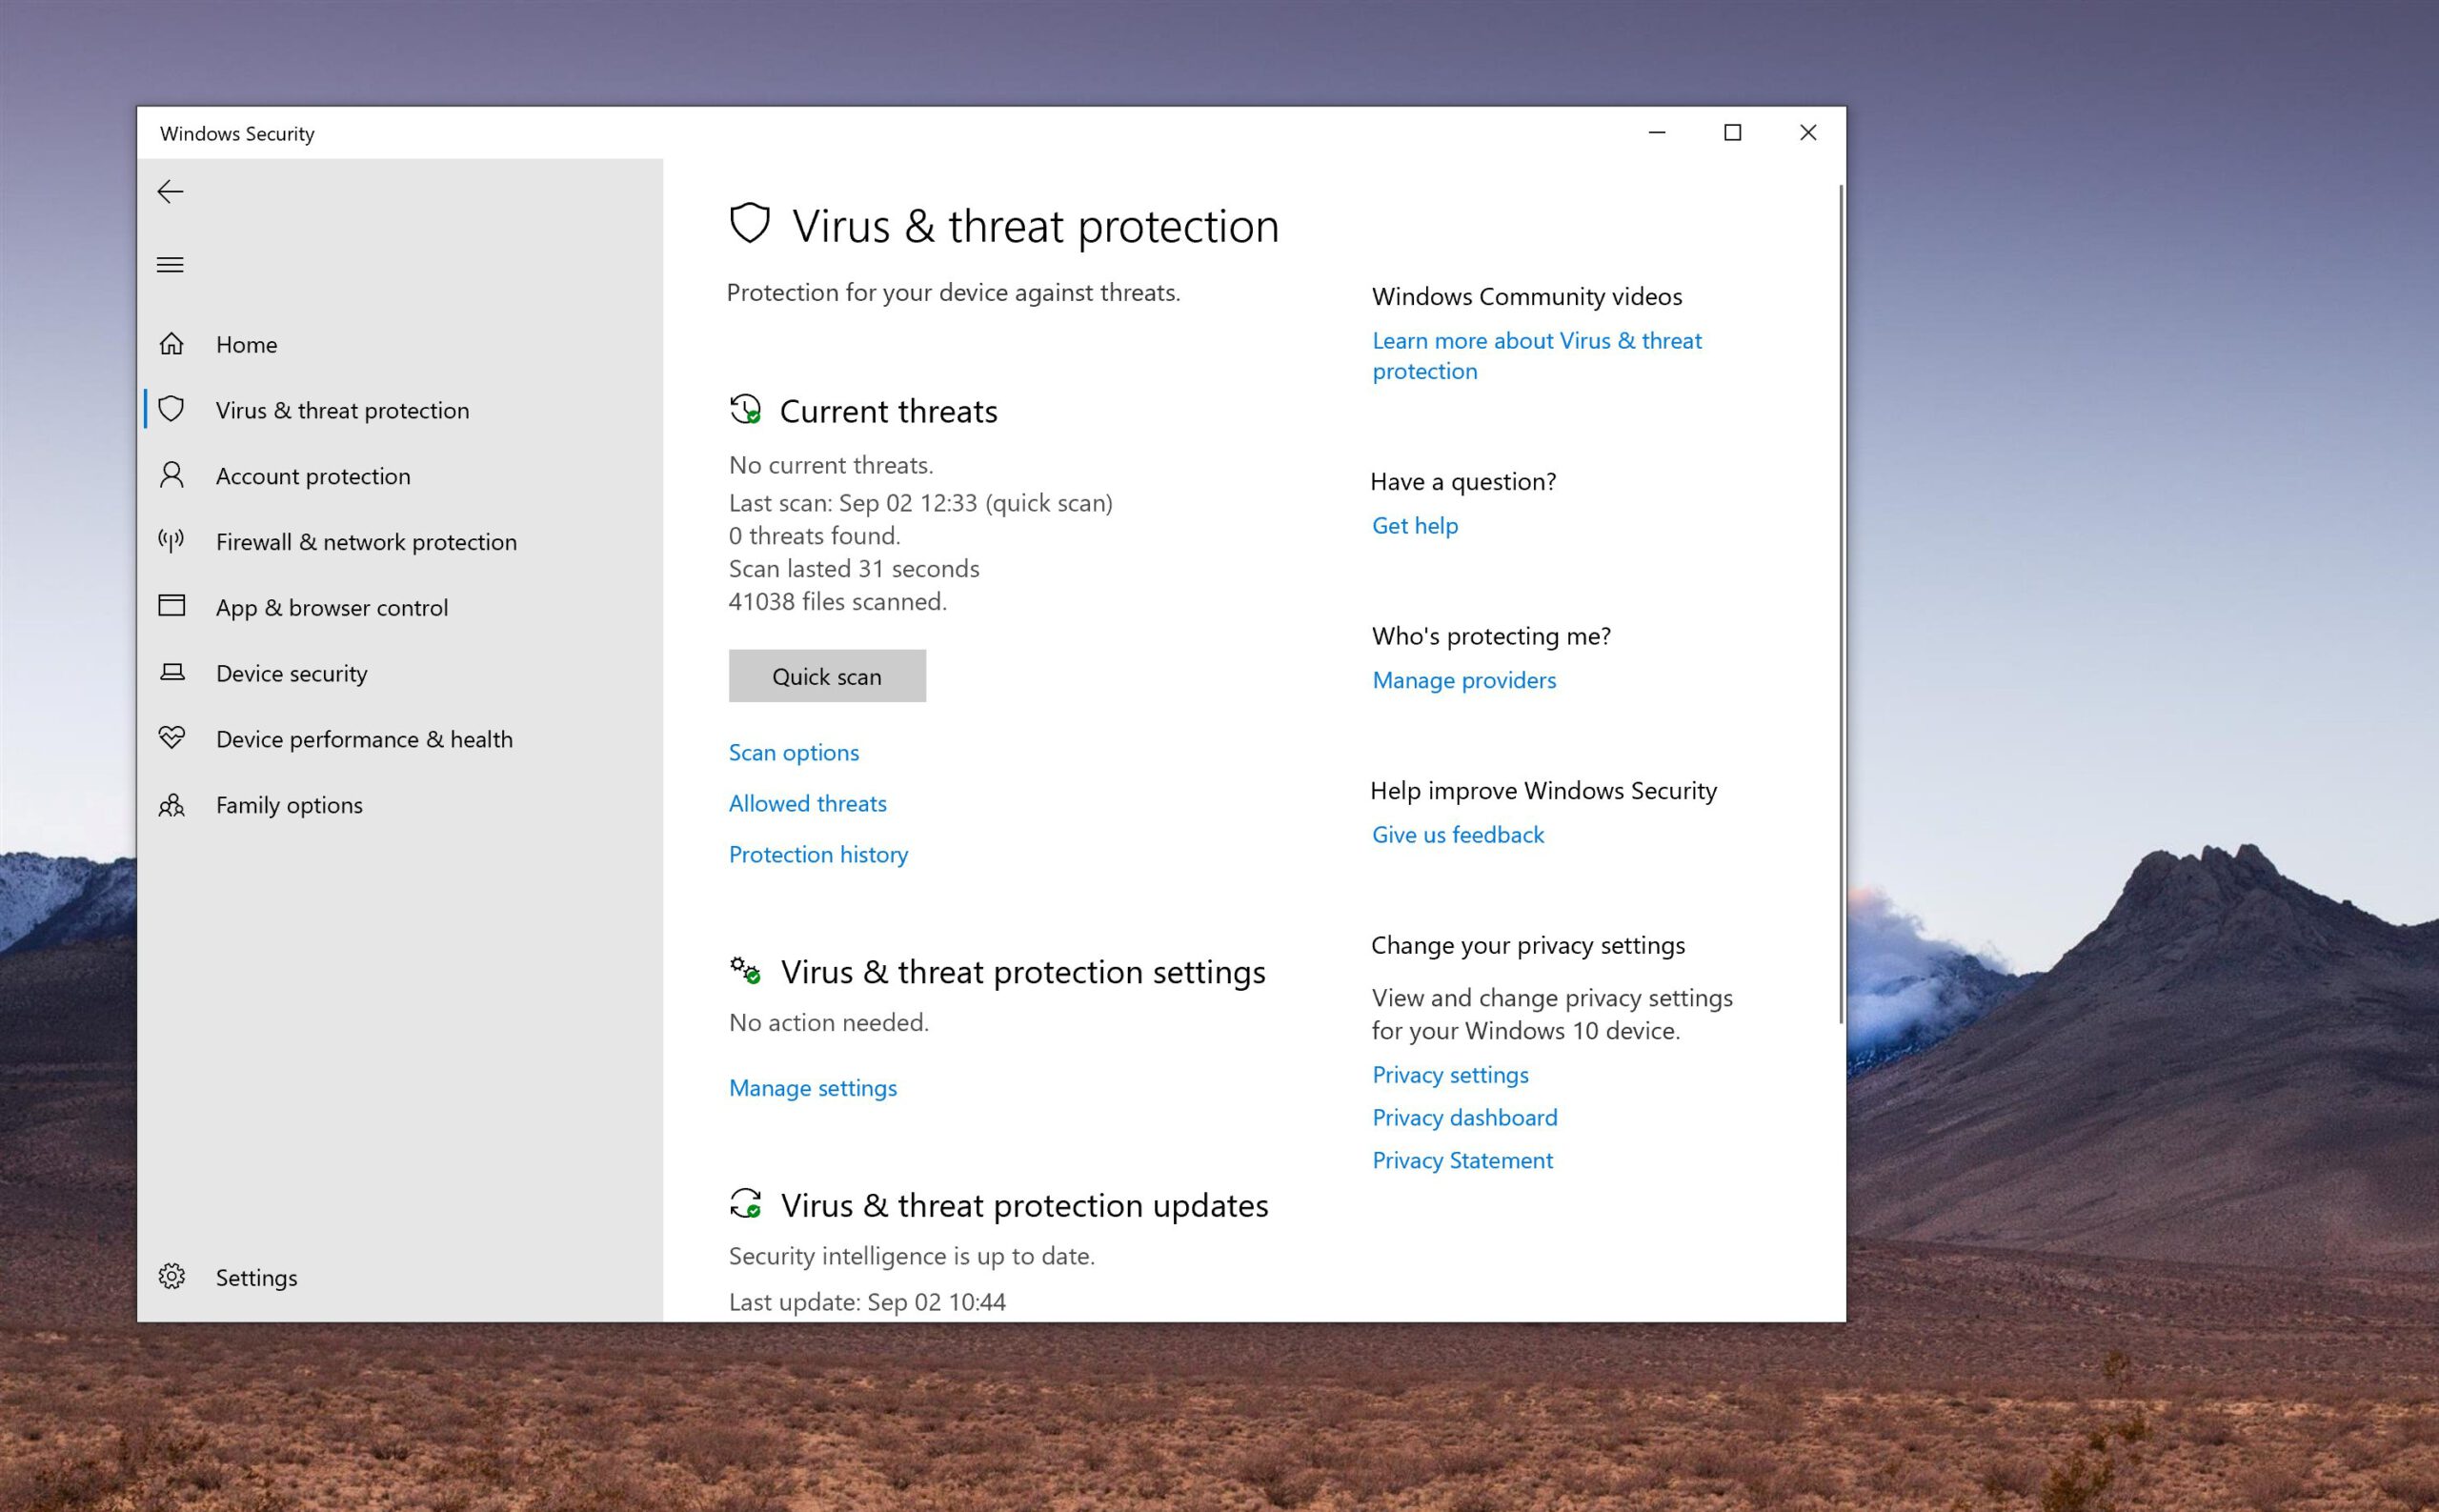
Task: Open Settings at sidebar bottom
Action: [x=400, y=1278]
